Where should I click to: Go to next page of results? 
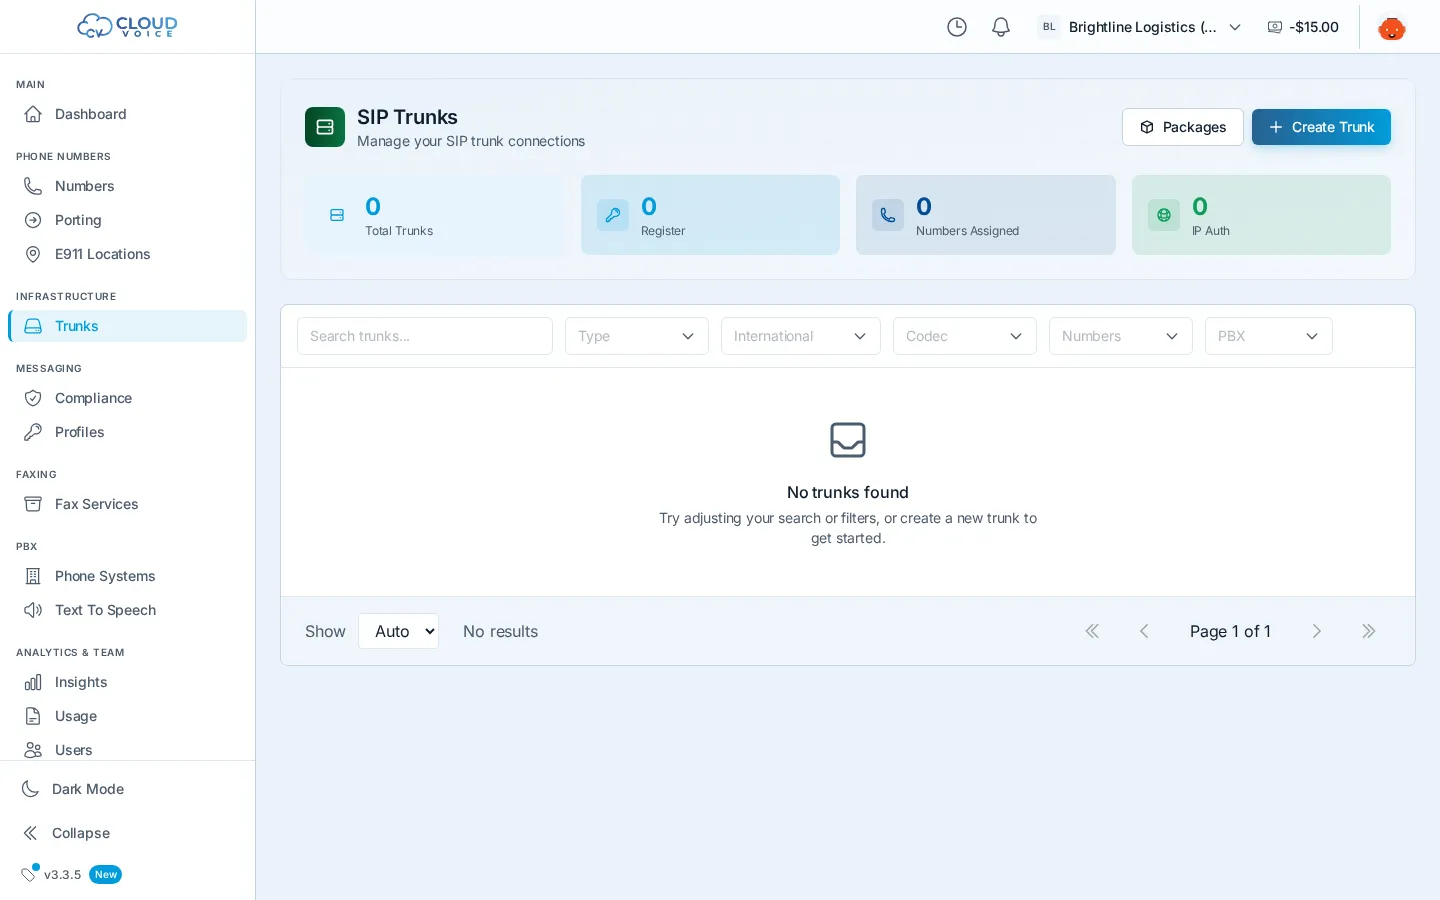(1317, 631)
